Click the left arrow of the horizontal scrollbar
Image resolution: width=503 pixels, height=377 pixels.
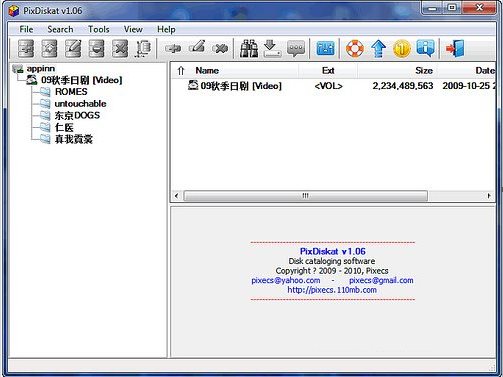point(176,196)
